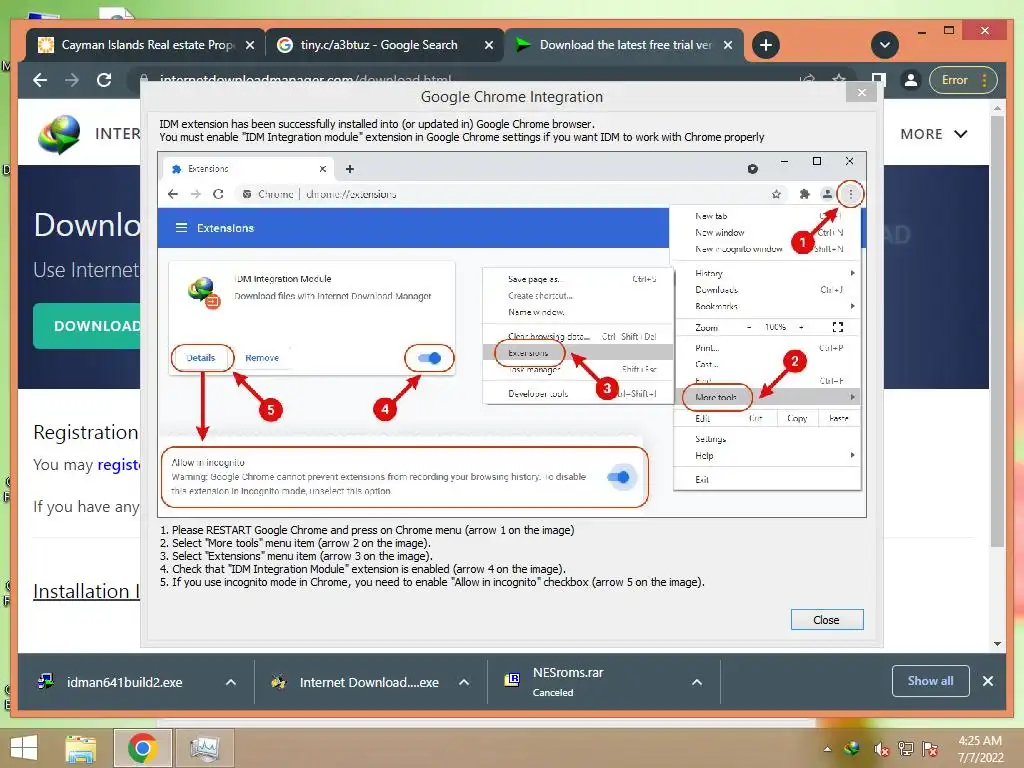Click instruction text '2. Select "More tools" menu item'
This screenshot has height=768, width=1024.
[295, 543]
